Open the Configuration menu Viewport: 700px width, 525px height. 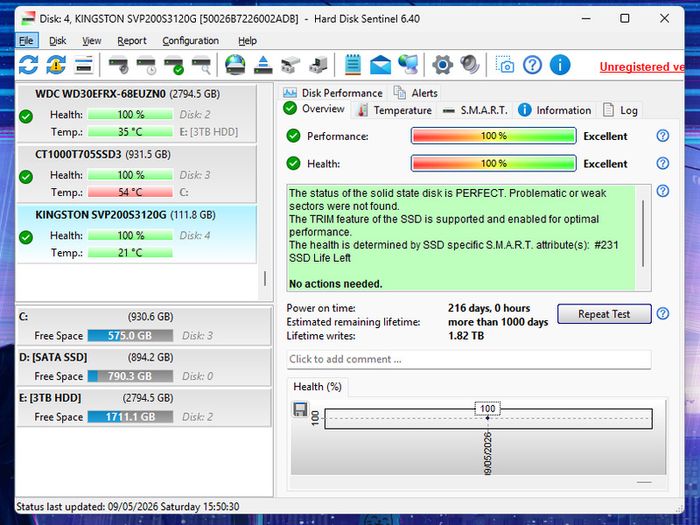[191, 41]
